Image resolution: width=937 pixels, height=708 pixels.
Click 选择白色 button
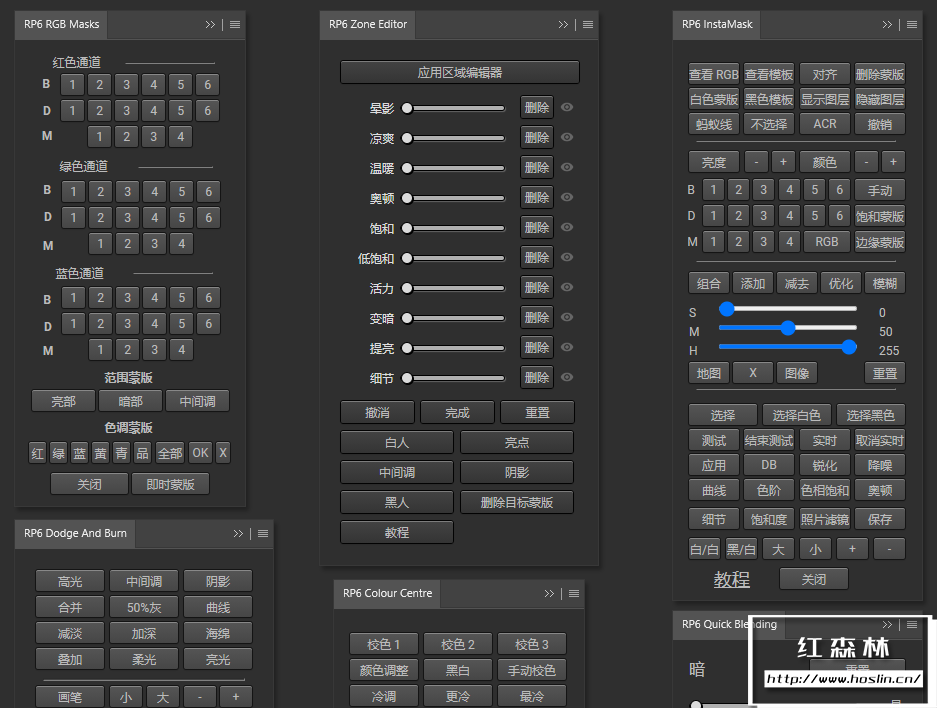coord(796,415)
